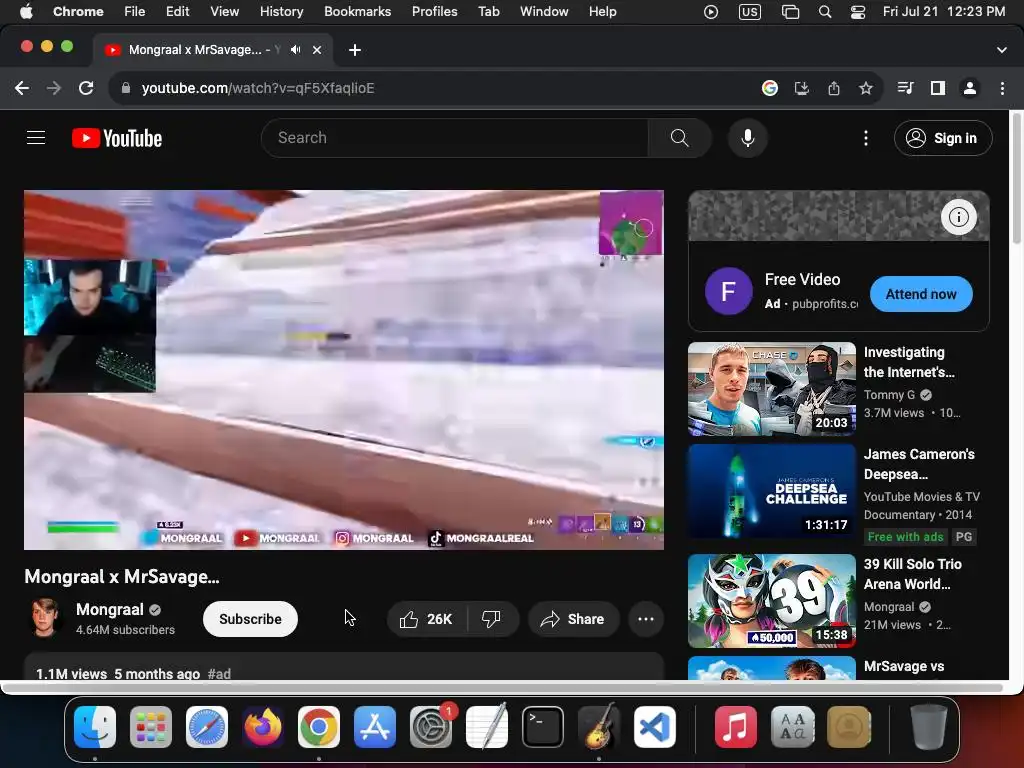Open the YouTube hamburger guide menu
Image resolution: width=1024 pixels, height=768 pixels.
(x=36, y=138)
